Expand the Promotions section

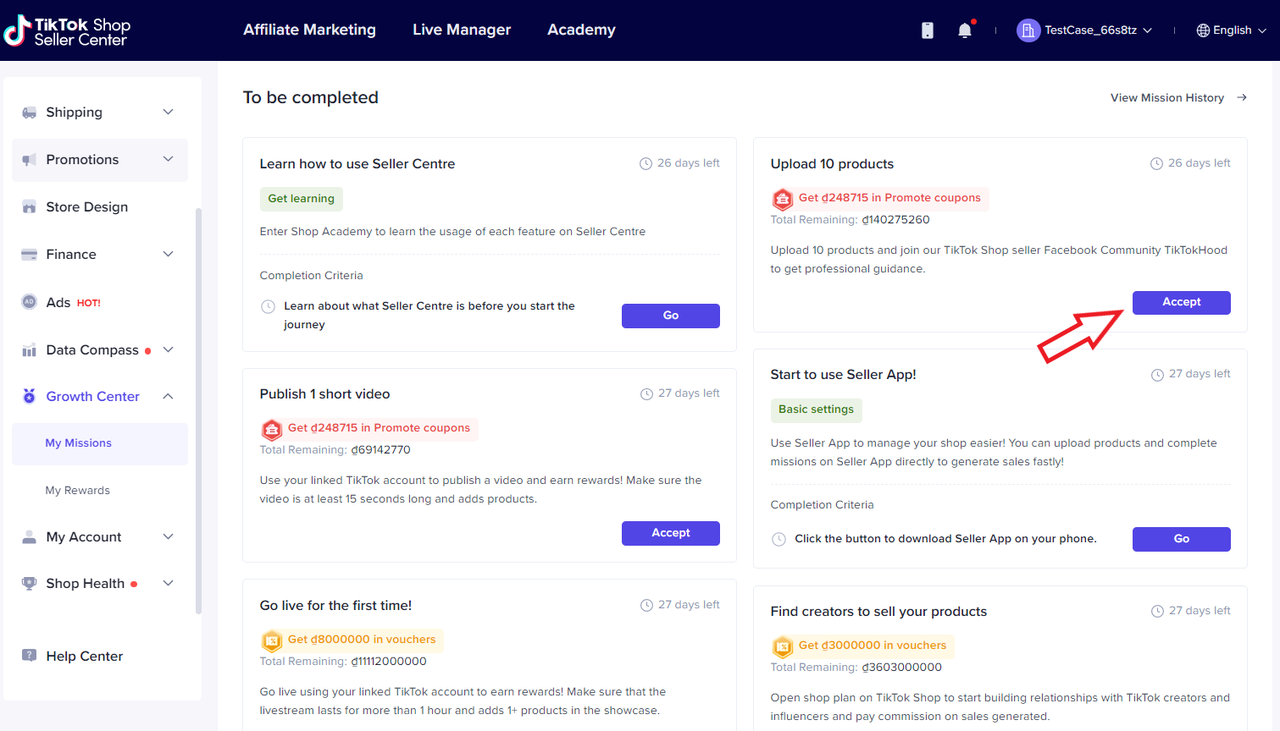pyautogui.click(x=168, y=159)
